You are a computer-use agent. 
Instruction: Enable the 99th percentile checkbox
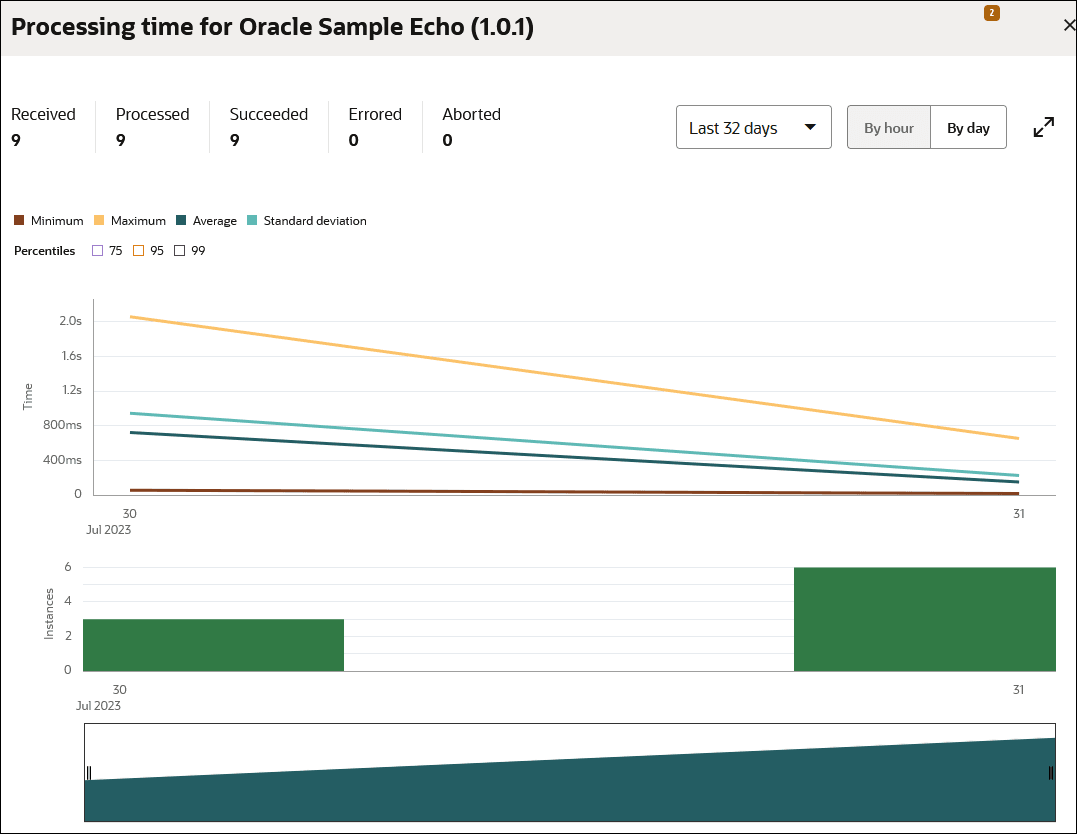pyautogui.click(x=180, y=251)
